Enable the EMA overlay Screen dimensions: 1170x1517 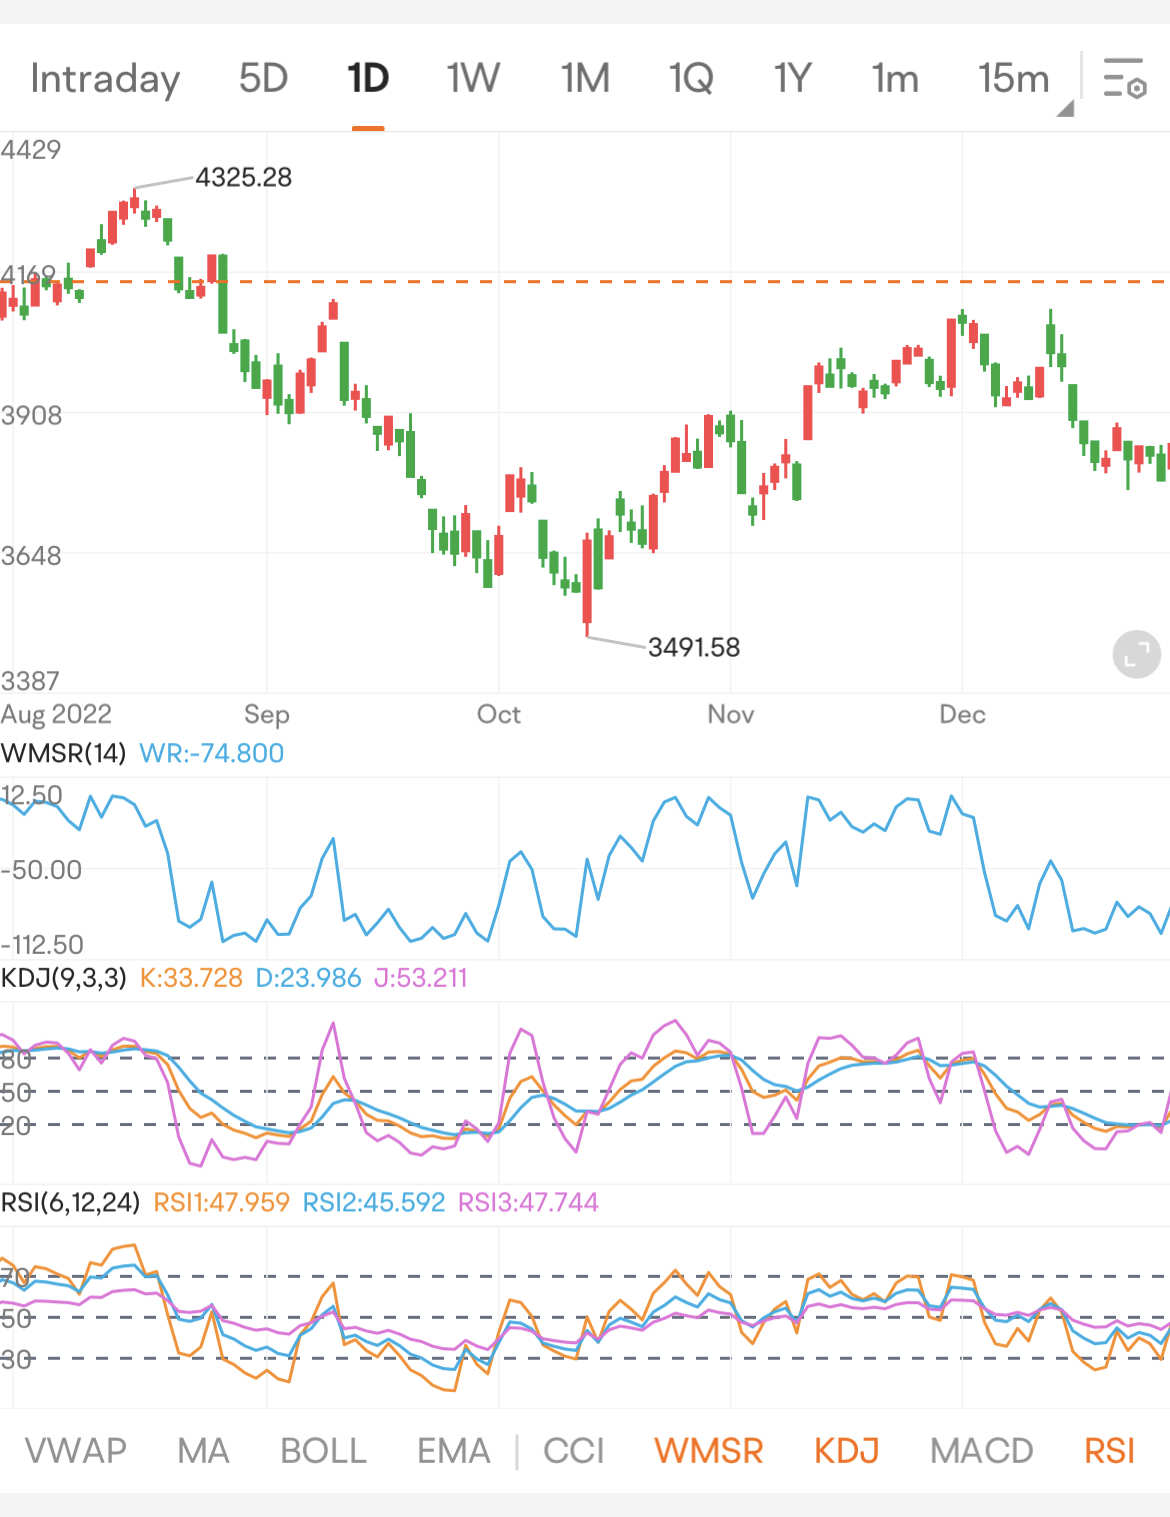(453, 1450)
